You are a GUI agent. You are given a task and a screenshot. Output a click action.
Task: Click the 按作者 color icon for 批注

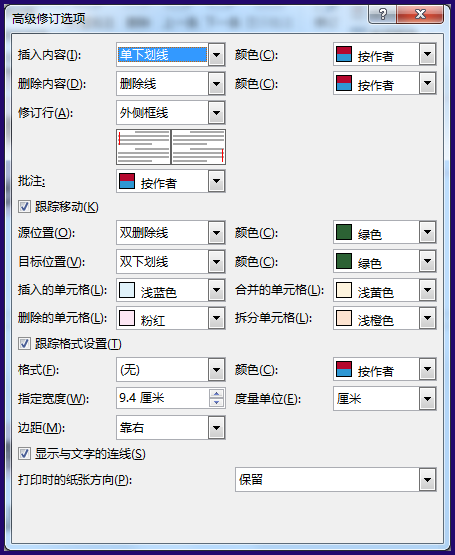[x=127, y=181]
